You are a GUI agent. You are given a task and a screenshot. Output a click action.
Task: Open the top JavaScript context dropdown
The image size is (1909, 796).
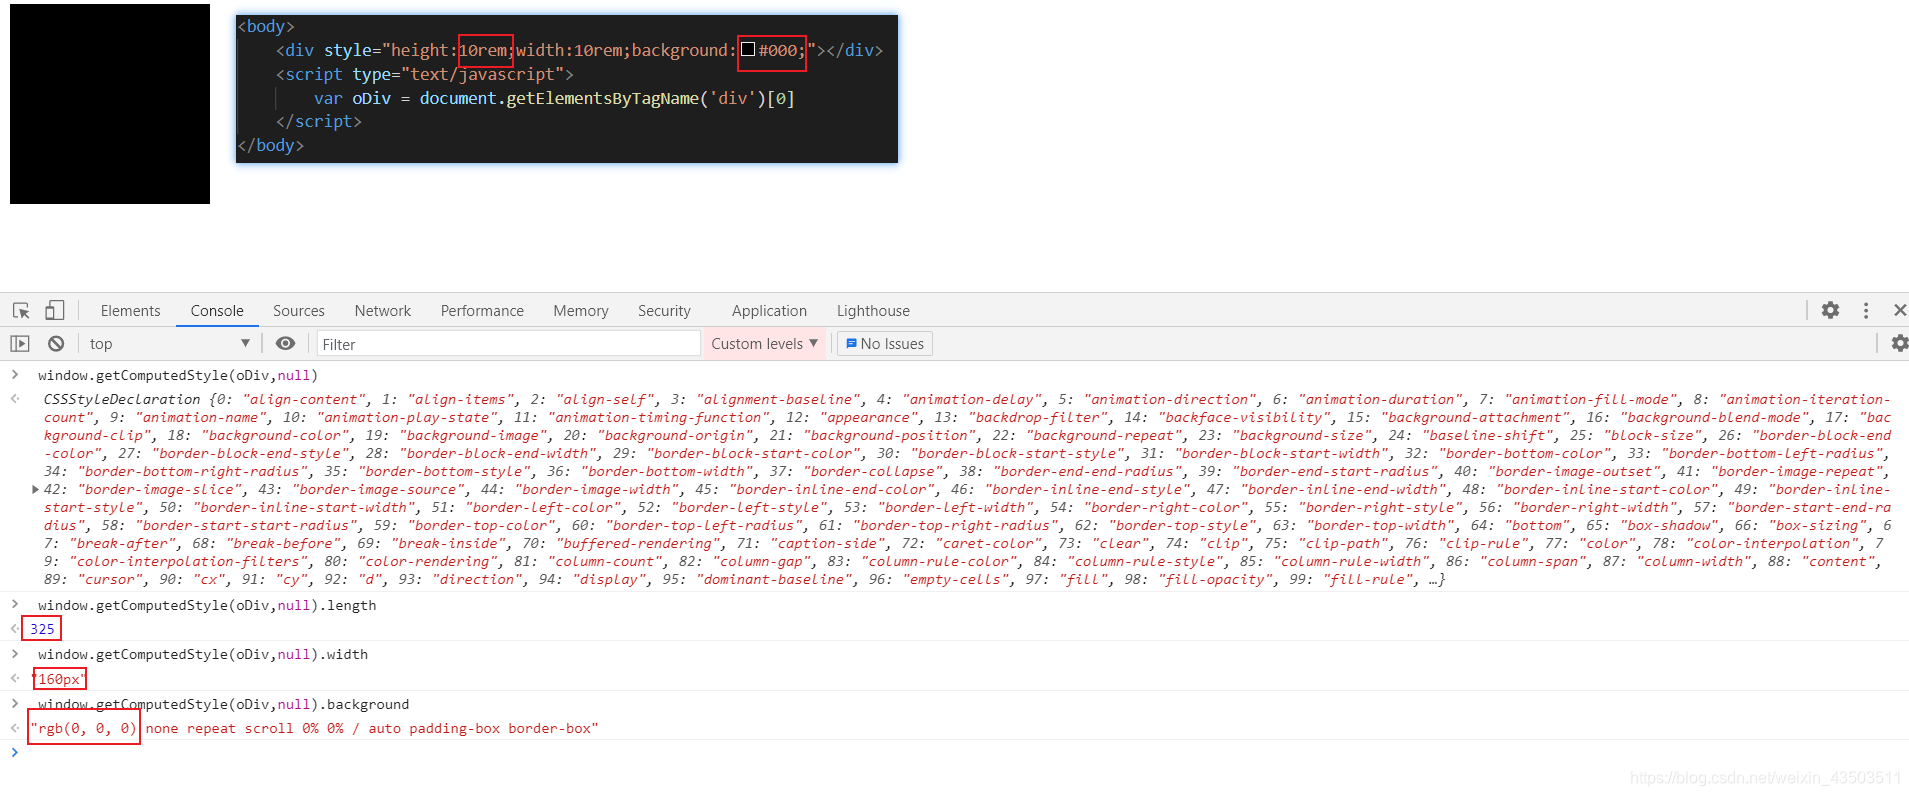coord(169,343)
